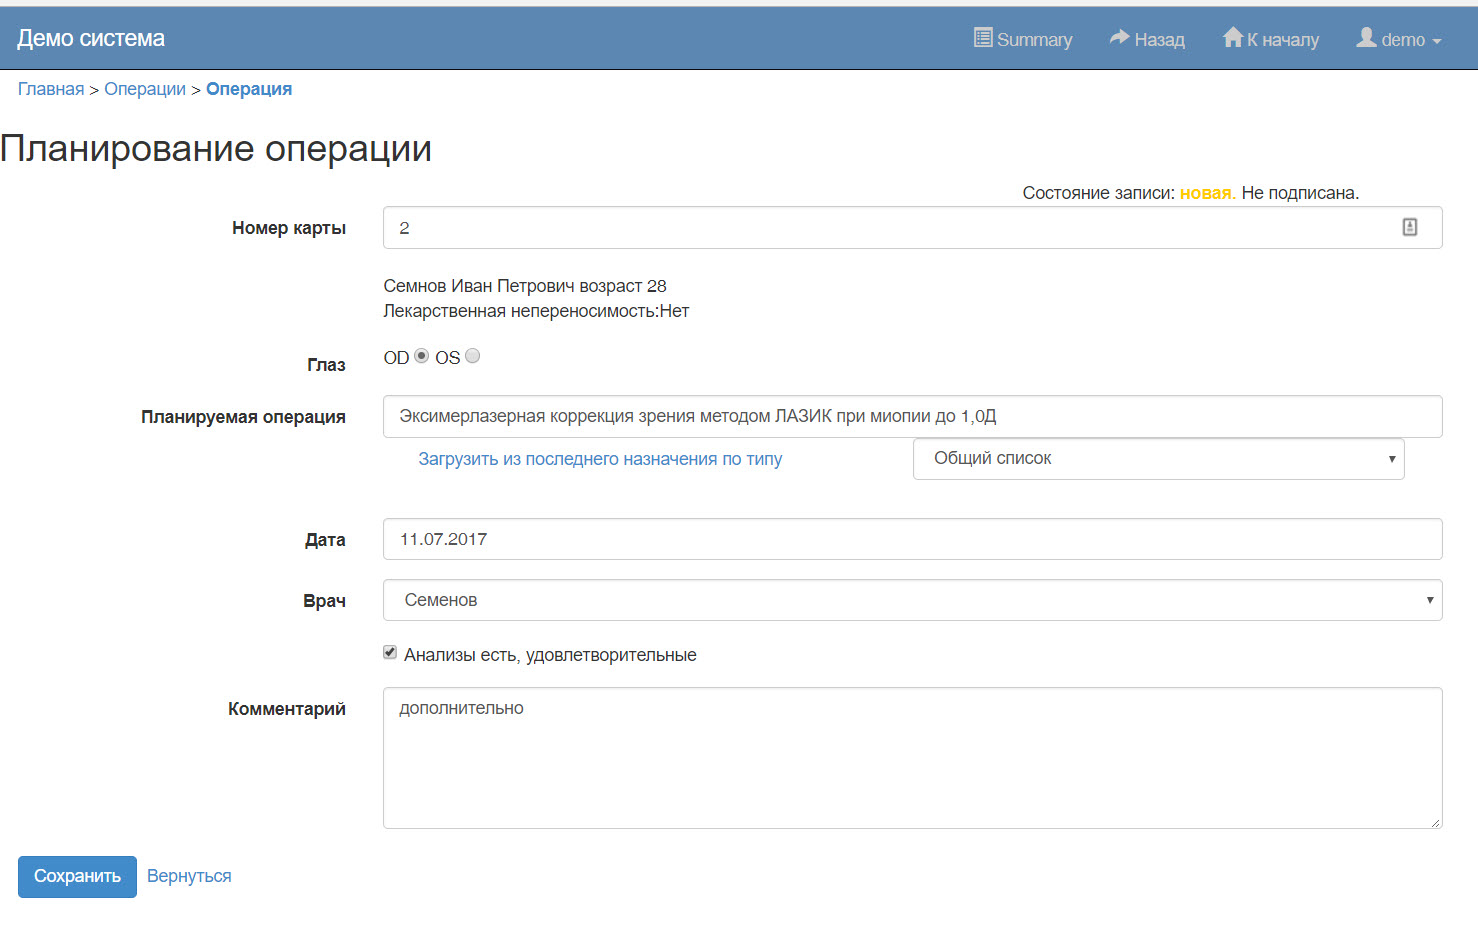Click the Дата input field
Screen dimensions: 1478x929
coord(911,539)
